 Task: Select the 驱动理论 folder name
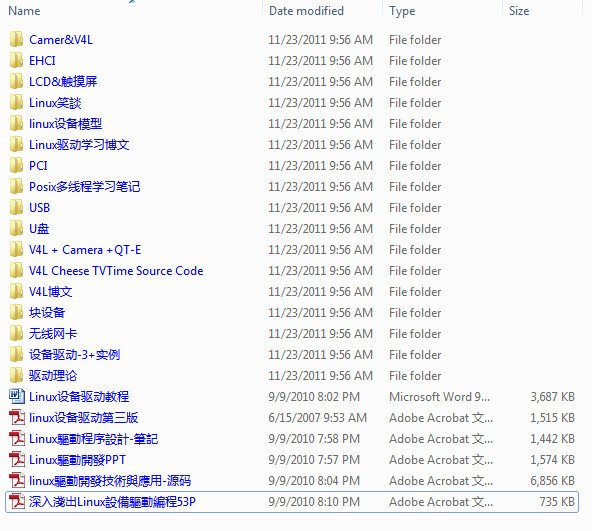(53, 375)
